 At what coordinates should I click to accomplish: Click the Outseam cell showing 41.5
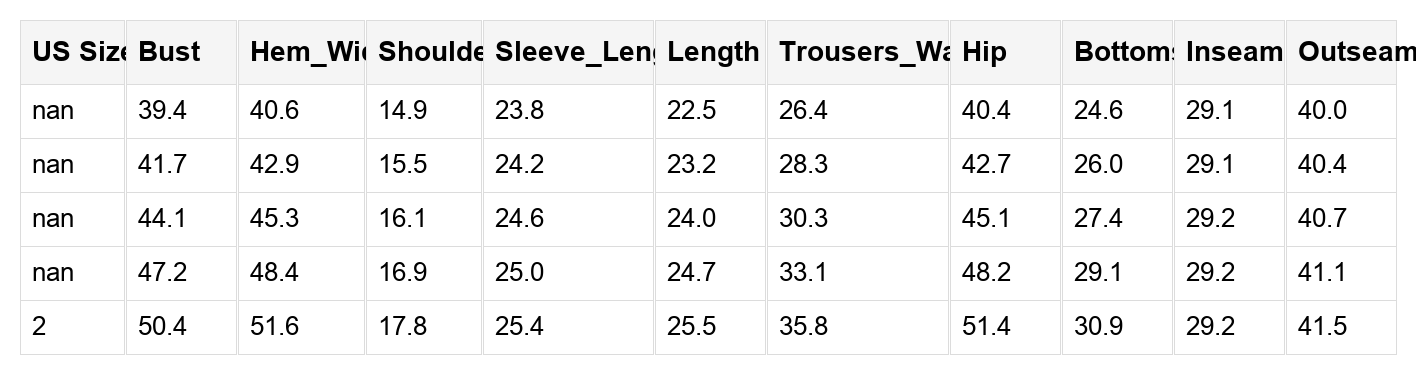pyautogui.click(x=1341, y=327)
